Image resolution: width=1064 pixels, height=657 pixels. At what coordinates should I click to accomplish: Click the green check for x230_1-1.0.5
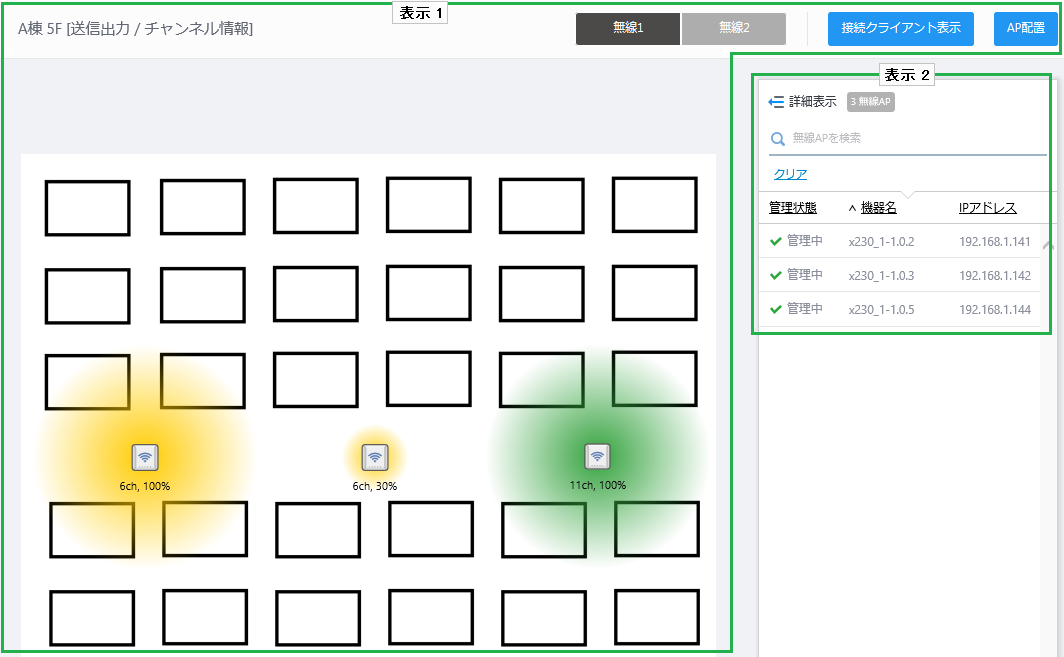tap(776, 309)
